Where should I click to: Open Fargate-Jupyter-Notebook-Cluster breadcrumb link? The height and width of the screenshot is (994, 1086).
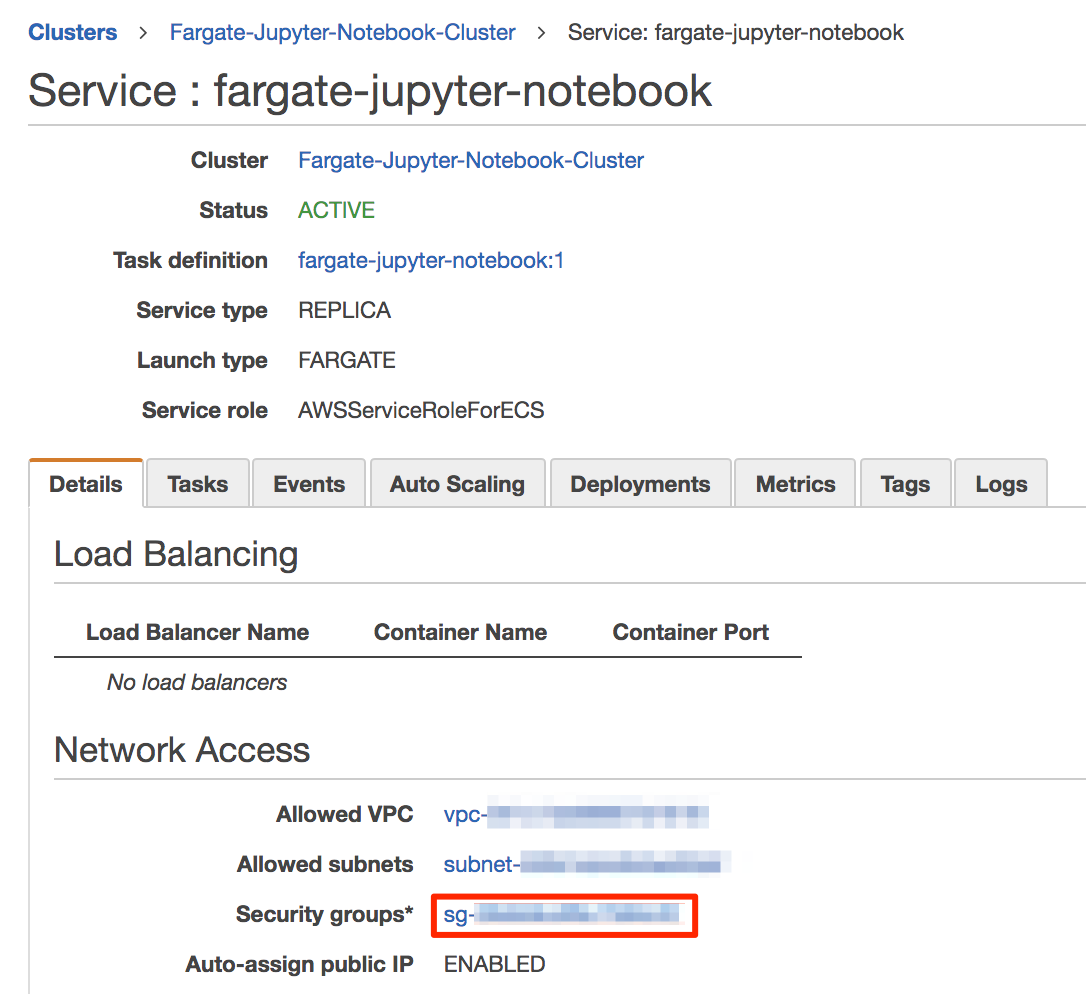343,33
